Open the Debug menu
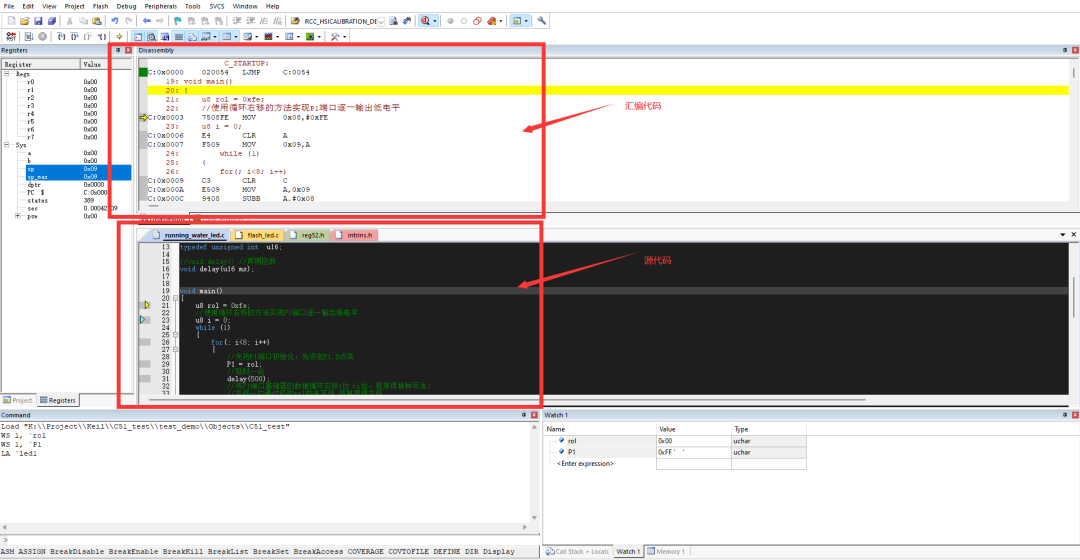The image size is (1080, 560). tap(126, 6)
